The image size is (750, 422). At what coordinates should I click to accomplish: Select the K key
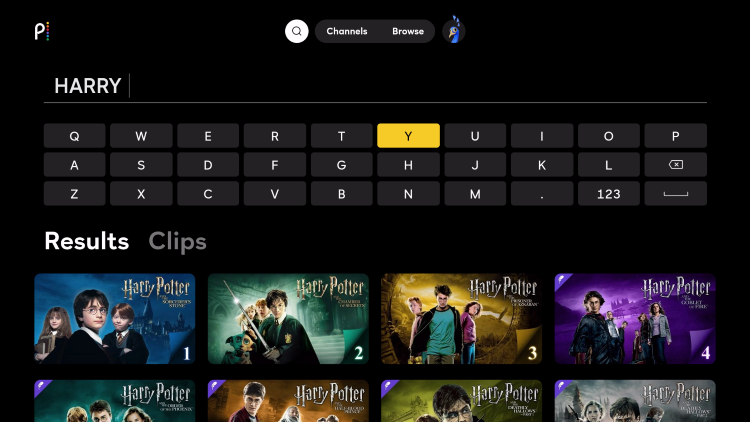542,165
